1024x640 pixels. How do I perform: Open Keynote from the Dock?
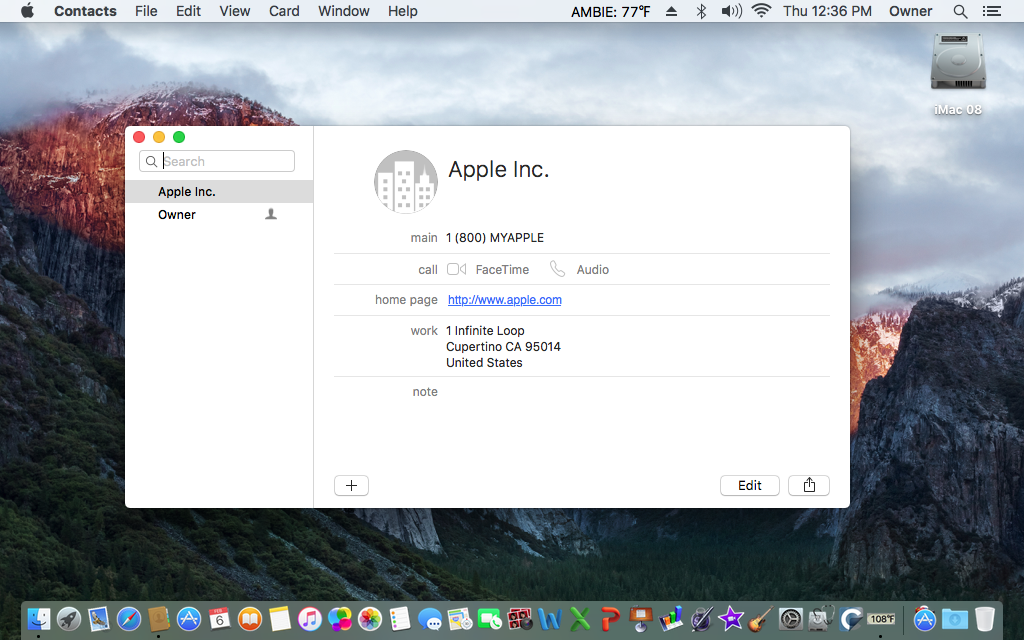click(641, 618)
